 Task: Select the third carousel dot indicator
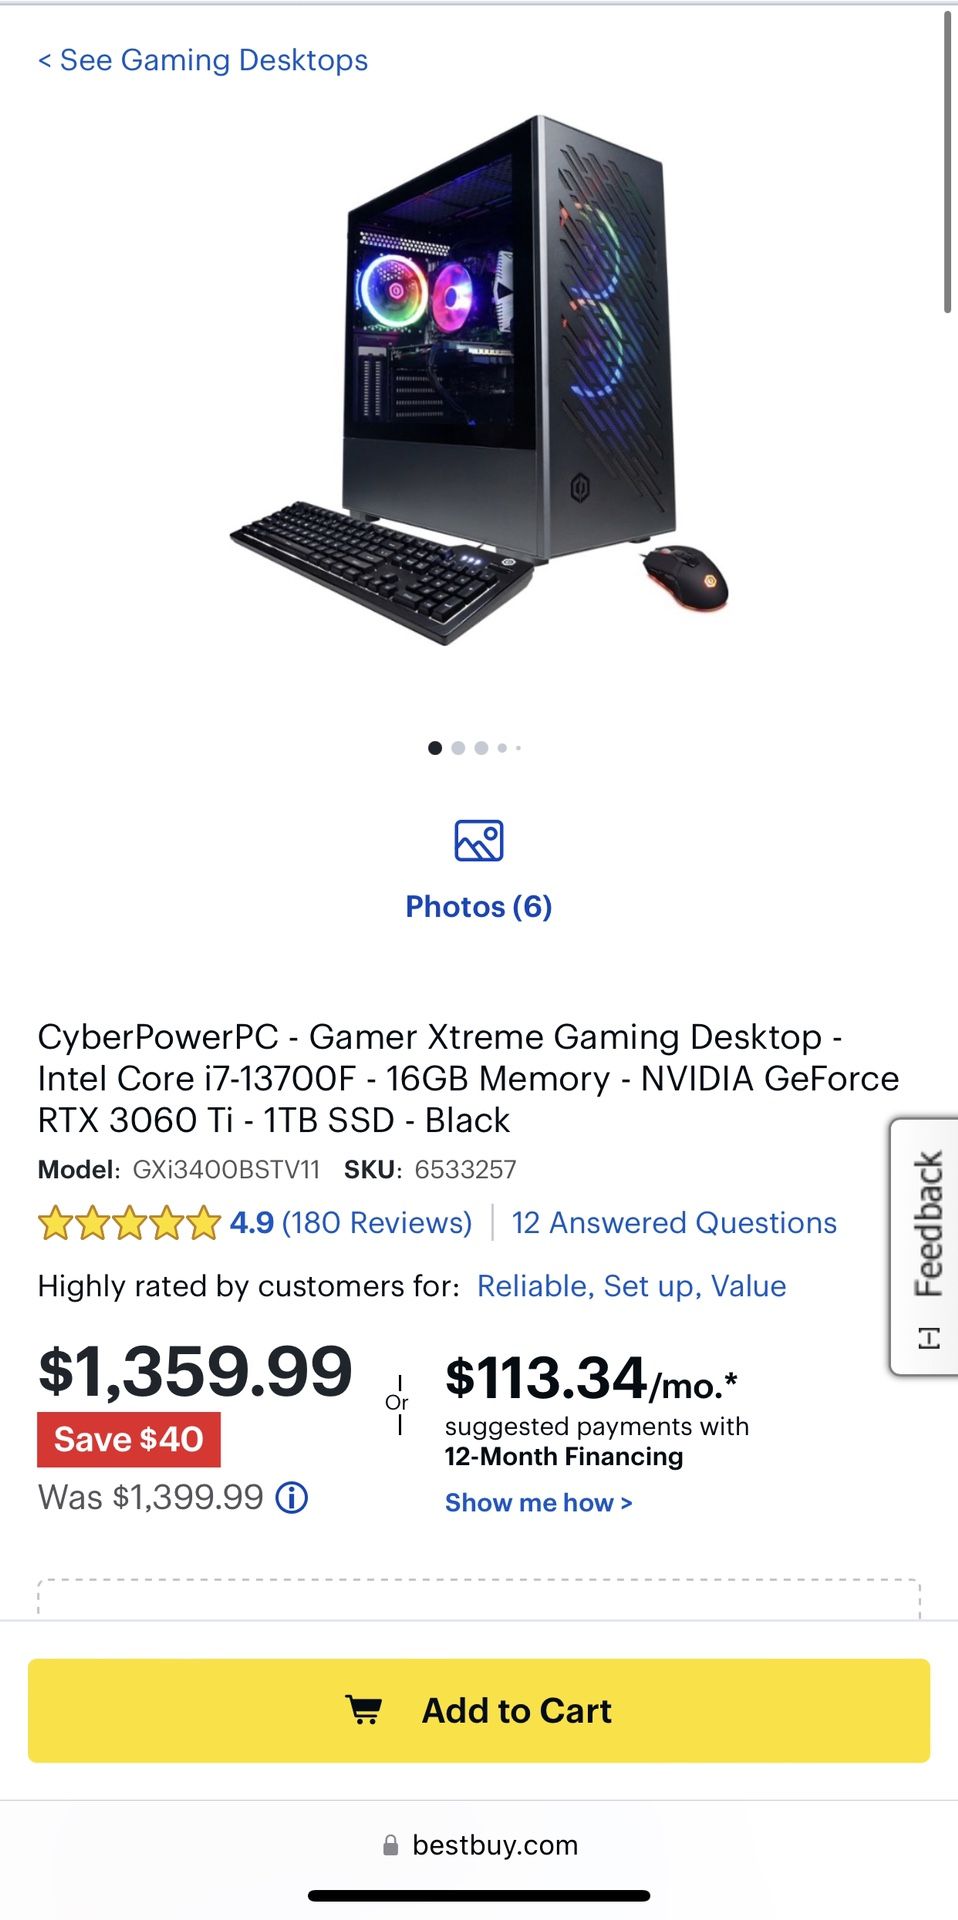point(481,748)
